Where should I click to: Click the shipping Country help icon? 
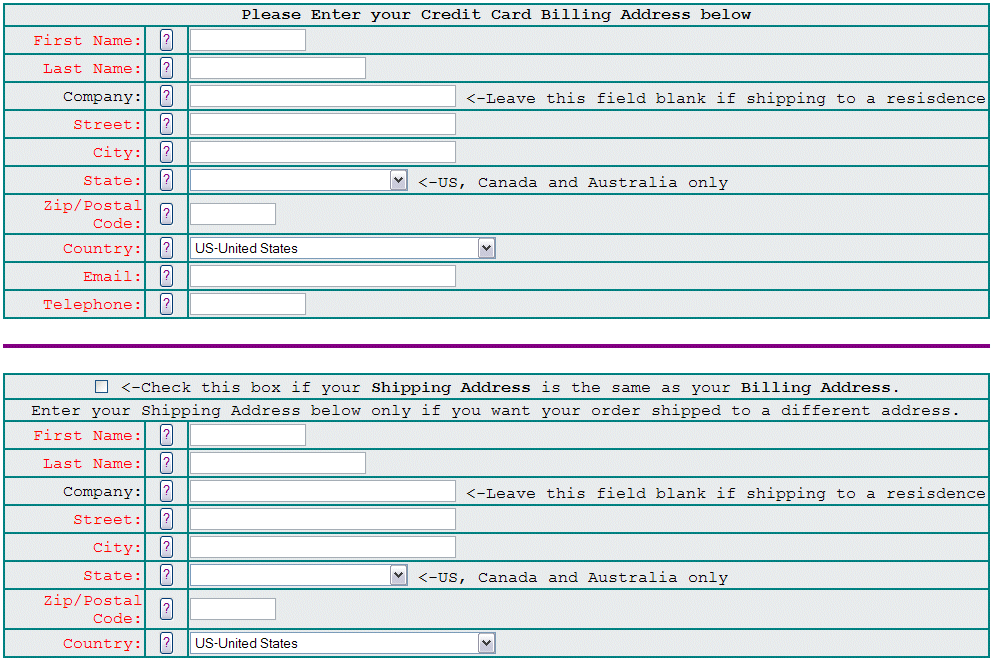click(x=167, y=643)
